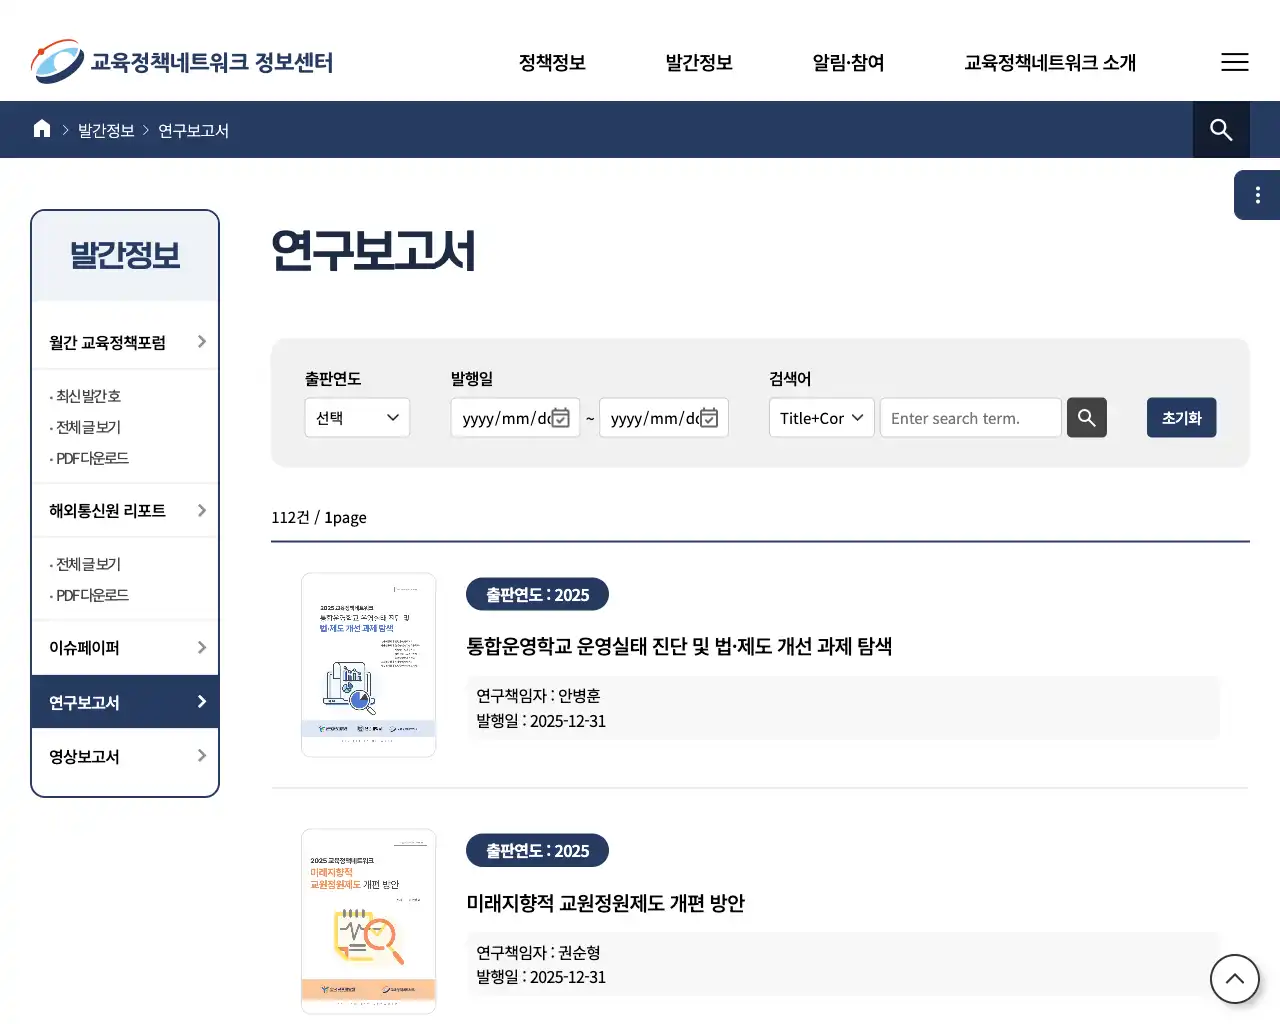Run the search with the magnifier button
This screenshot has height=1024, width=1280.
[1087, 418]
